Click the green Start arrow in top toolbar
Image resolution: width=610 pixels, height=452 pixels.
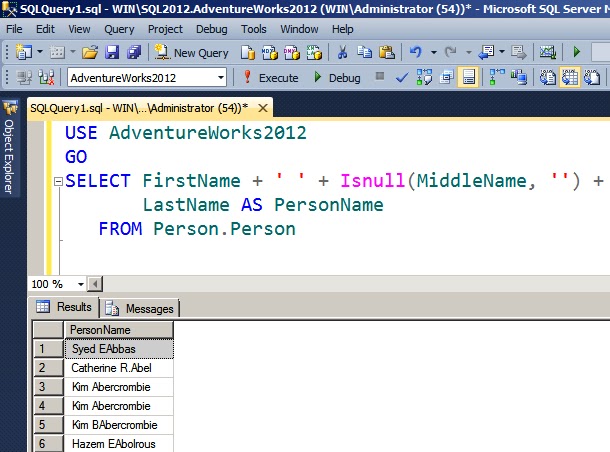577,52
